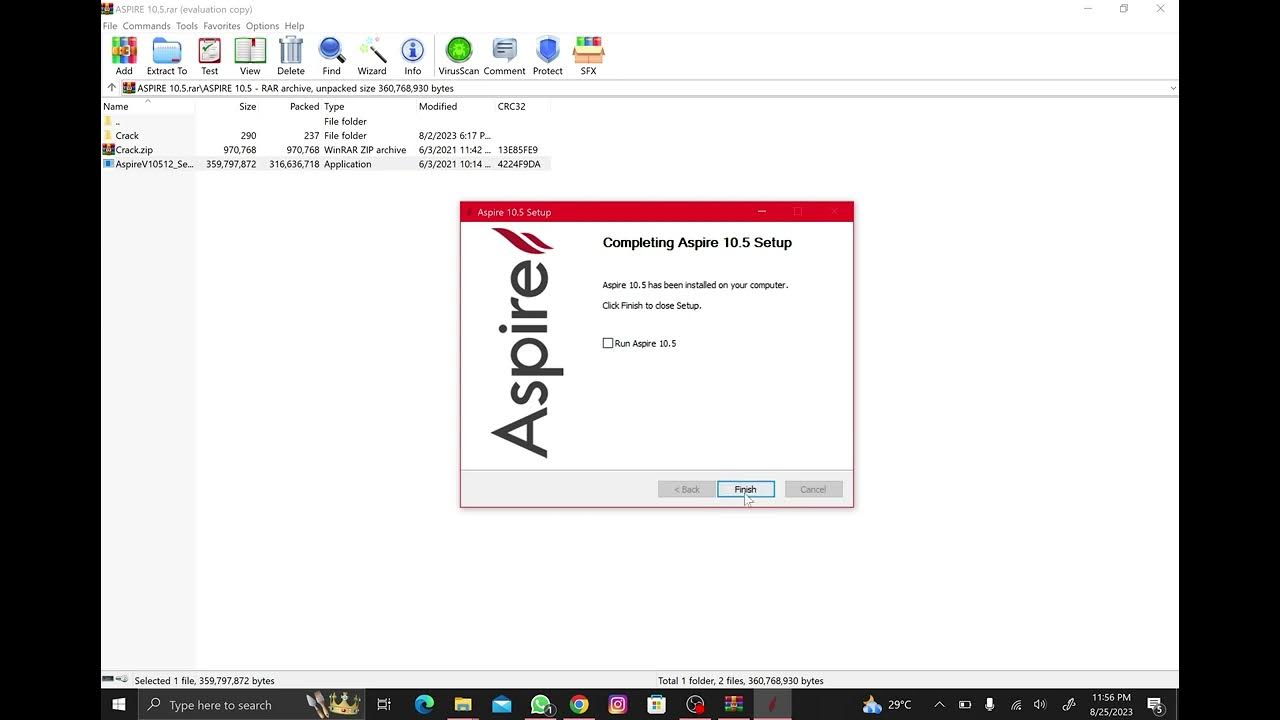The width and height of the screenshot is (1280, 720).
Task: Open the Help menu
Action: (x=294, y=26)
